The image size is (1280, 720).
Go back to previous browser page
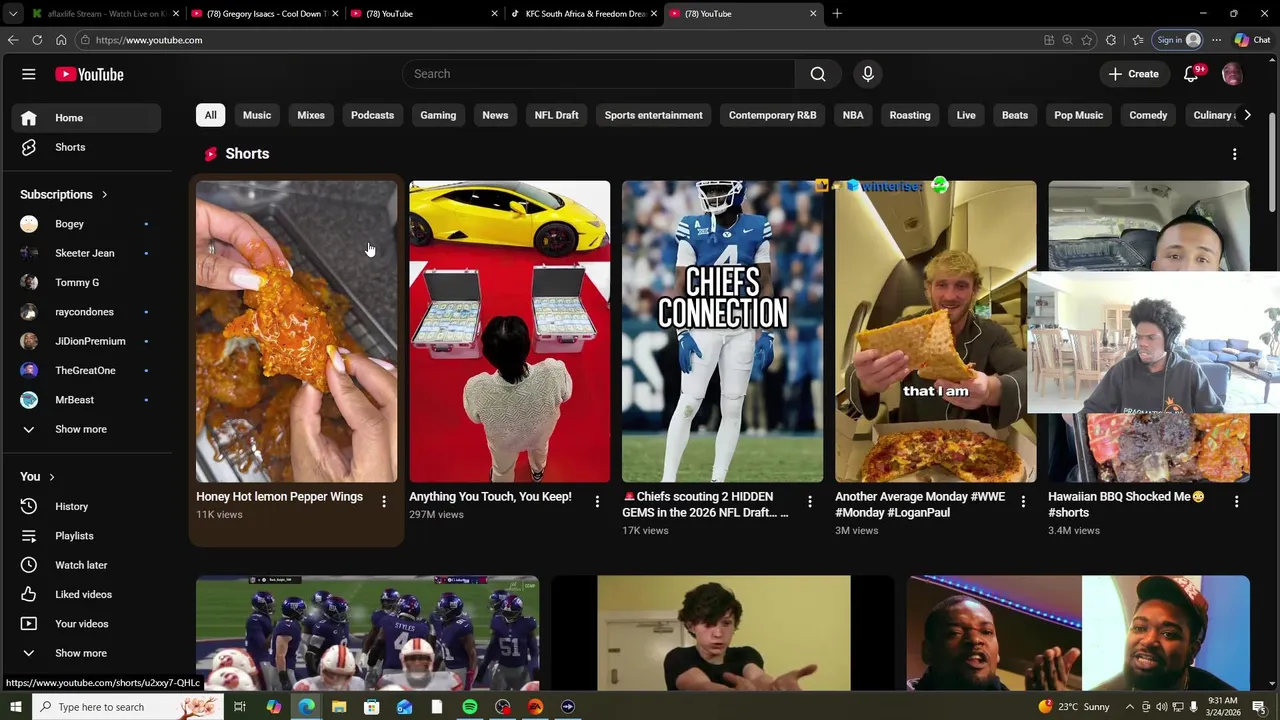[13, 40]
